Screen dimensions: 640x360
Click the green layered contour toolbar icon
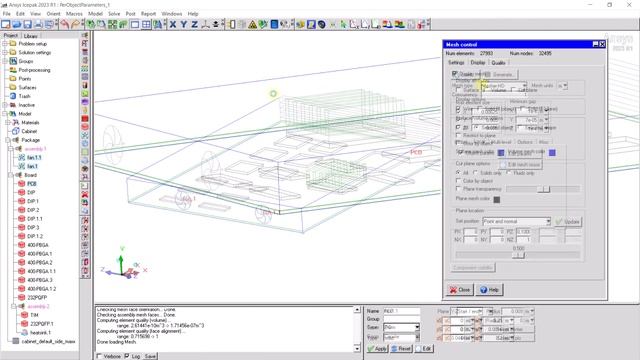tap(400, 24)
